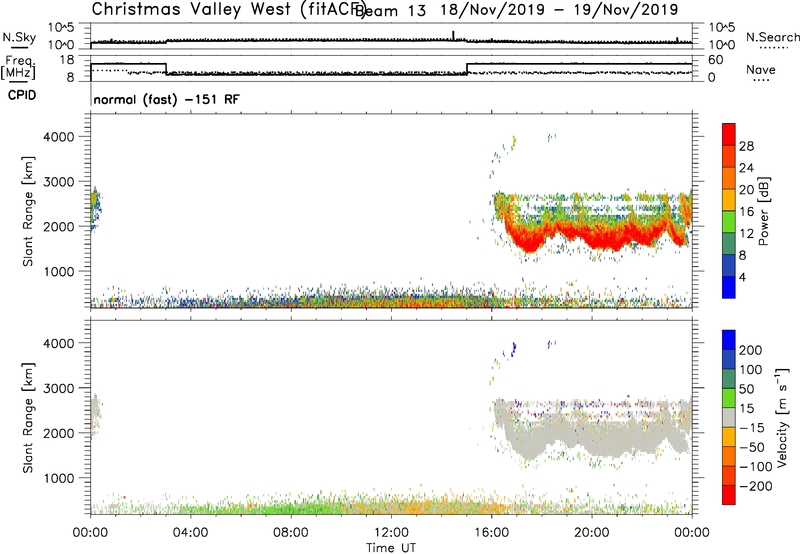Click the '20:00' time axis tick label
The width and height of the screenshot is (800, 554).
pyautogui.click(x=591, y=532)
